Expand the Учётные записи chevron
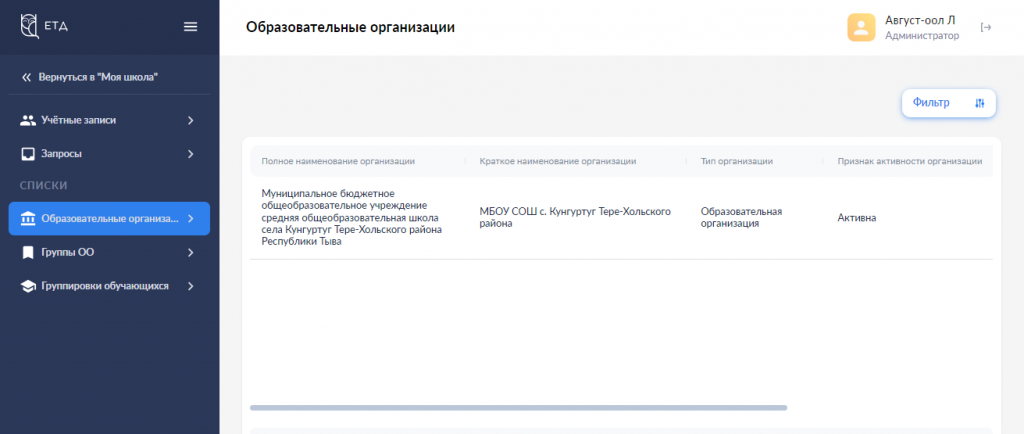 (190, 121)
